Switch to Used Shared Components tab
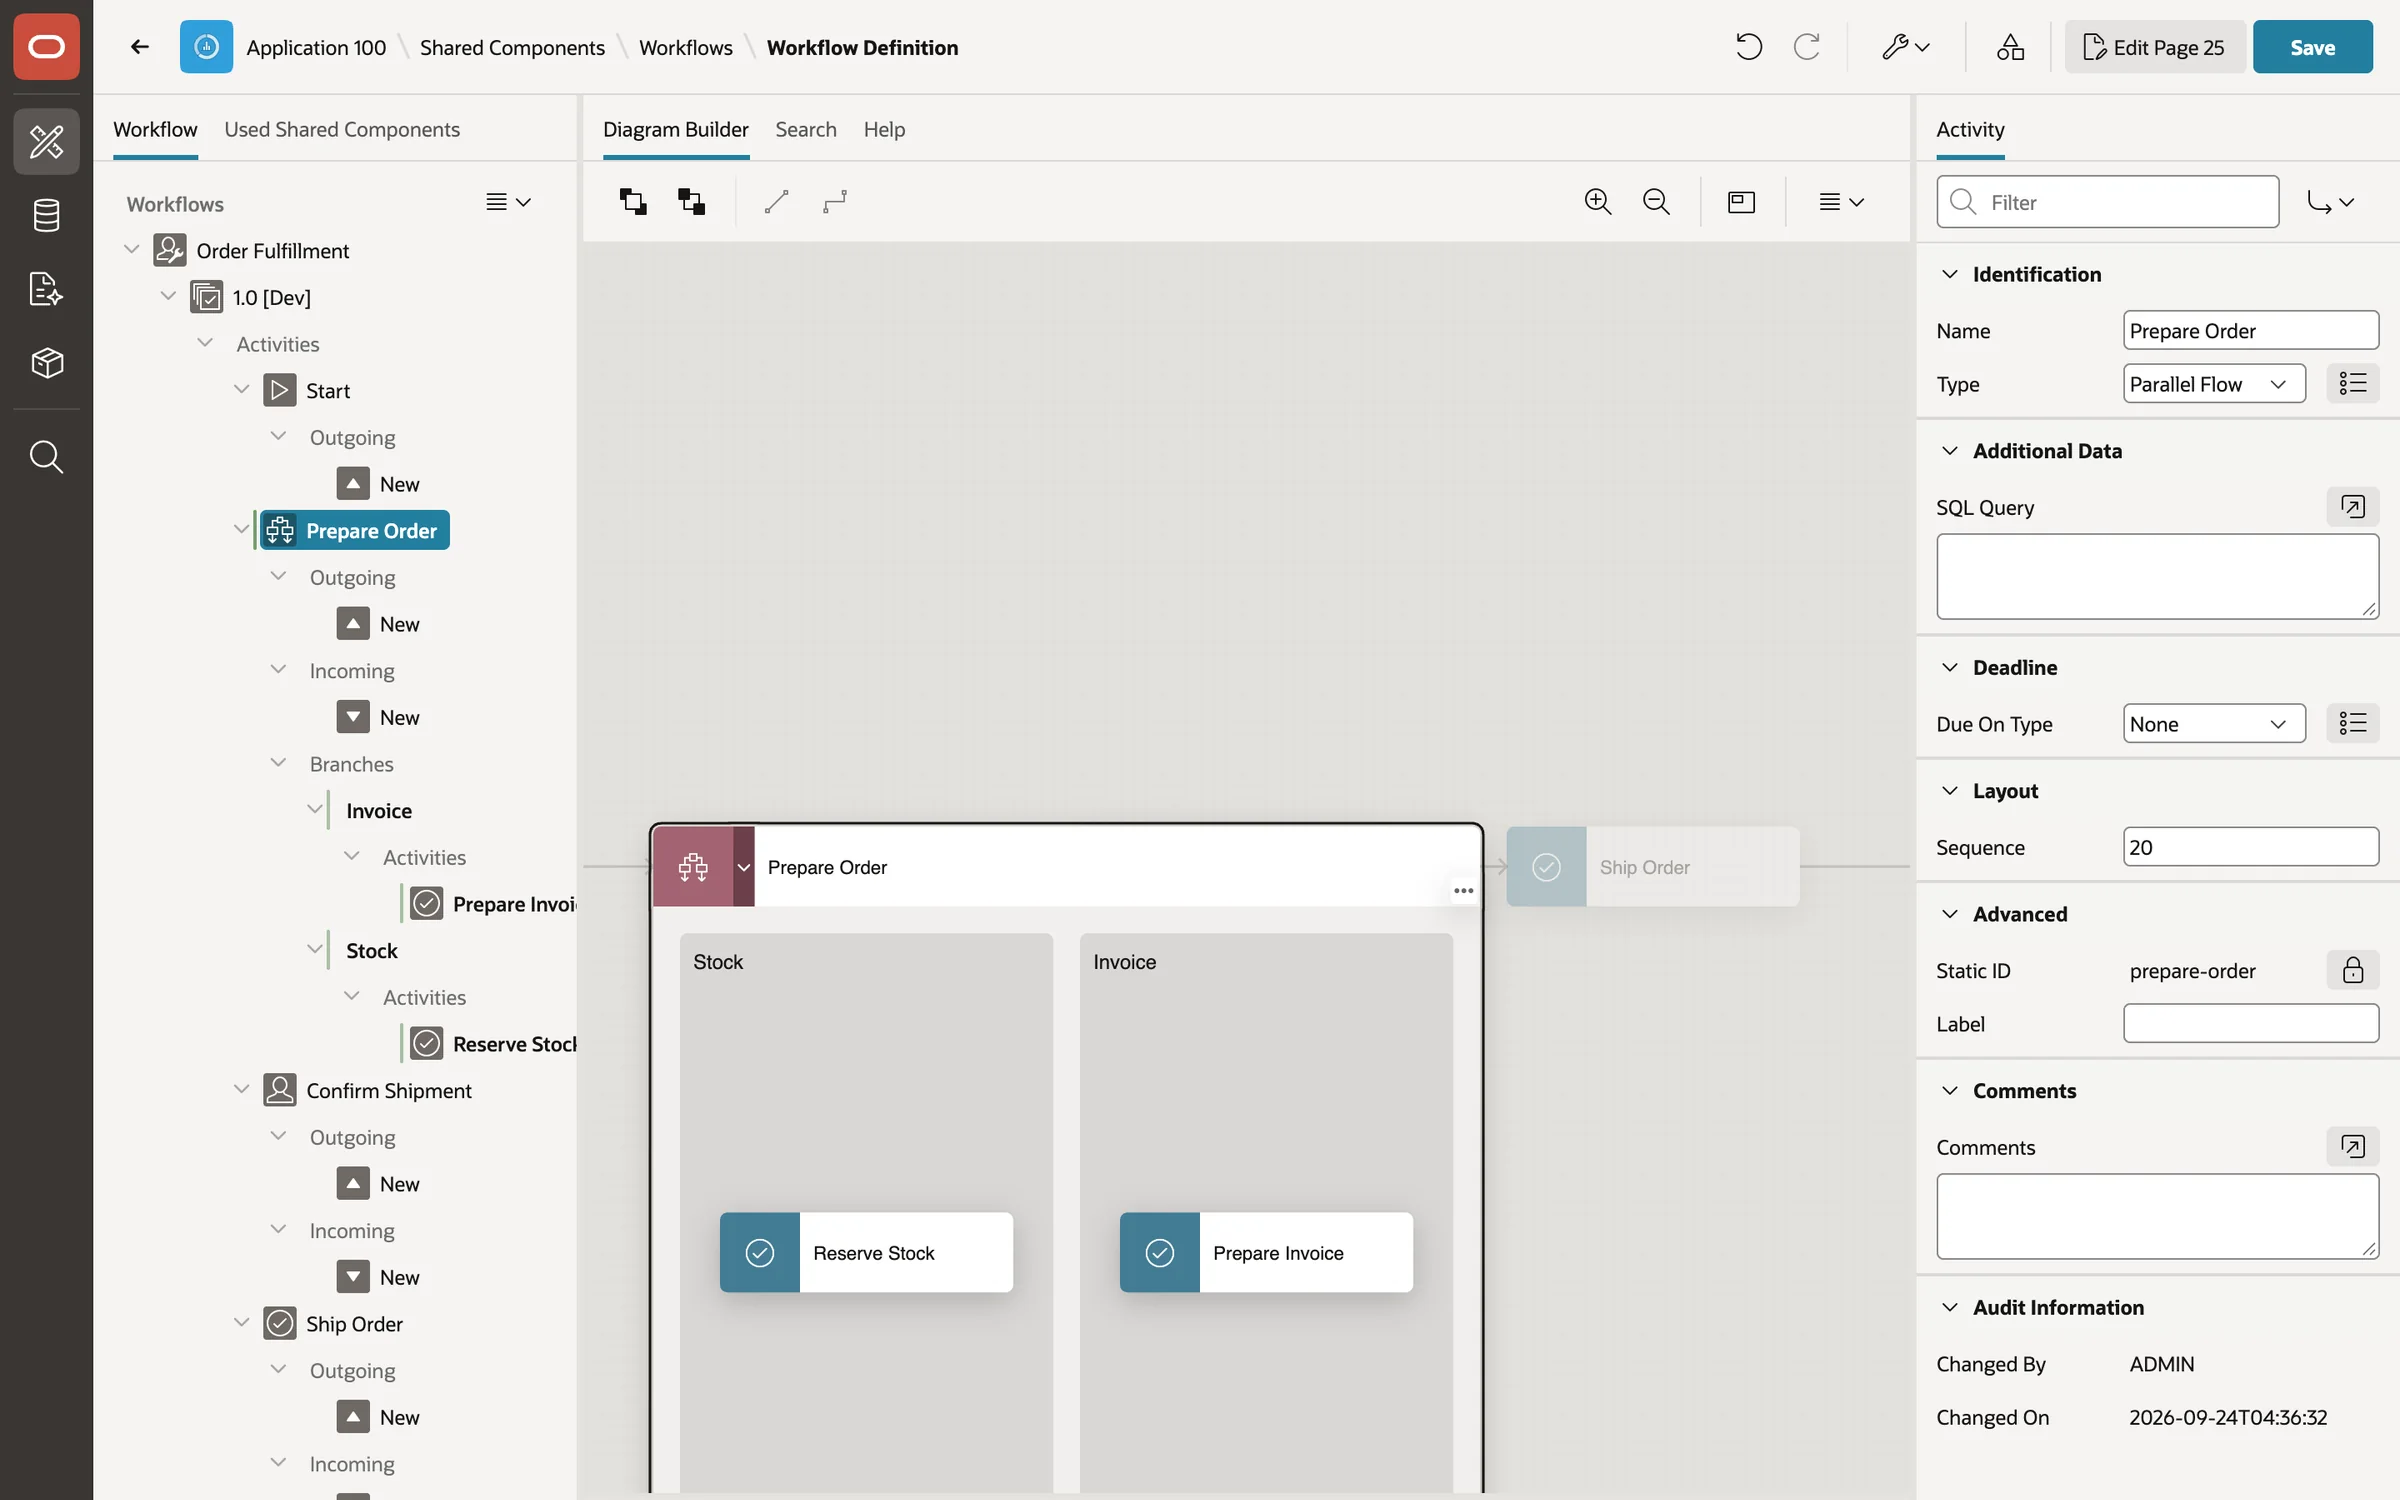 pos(342,129)
